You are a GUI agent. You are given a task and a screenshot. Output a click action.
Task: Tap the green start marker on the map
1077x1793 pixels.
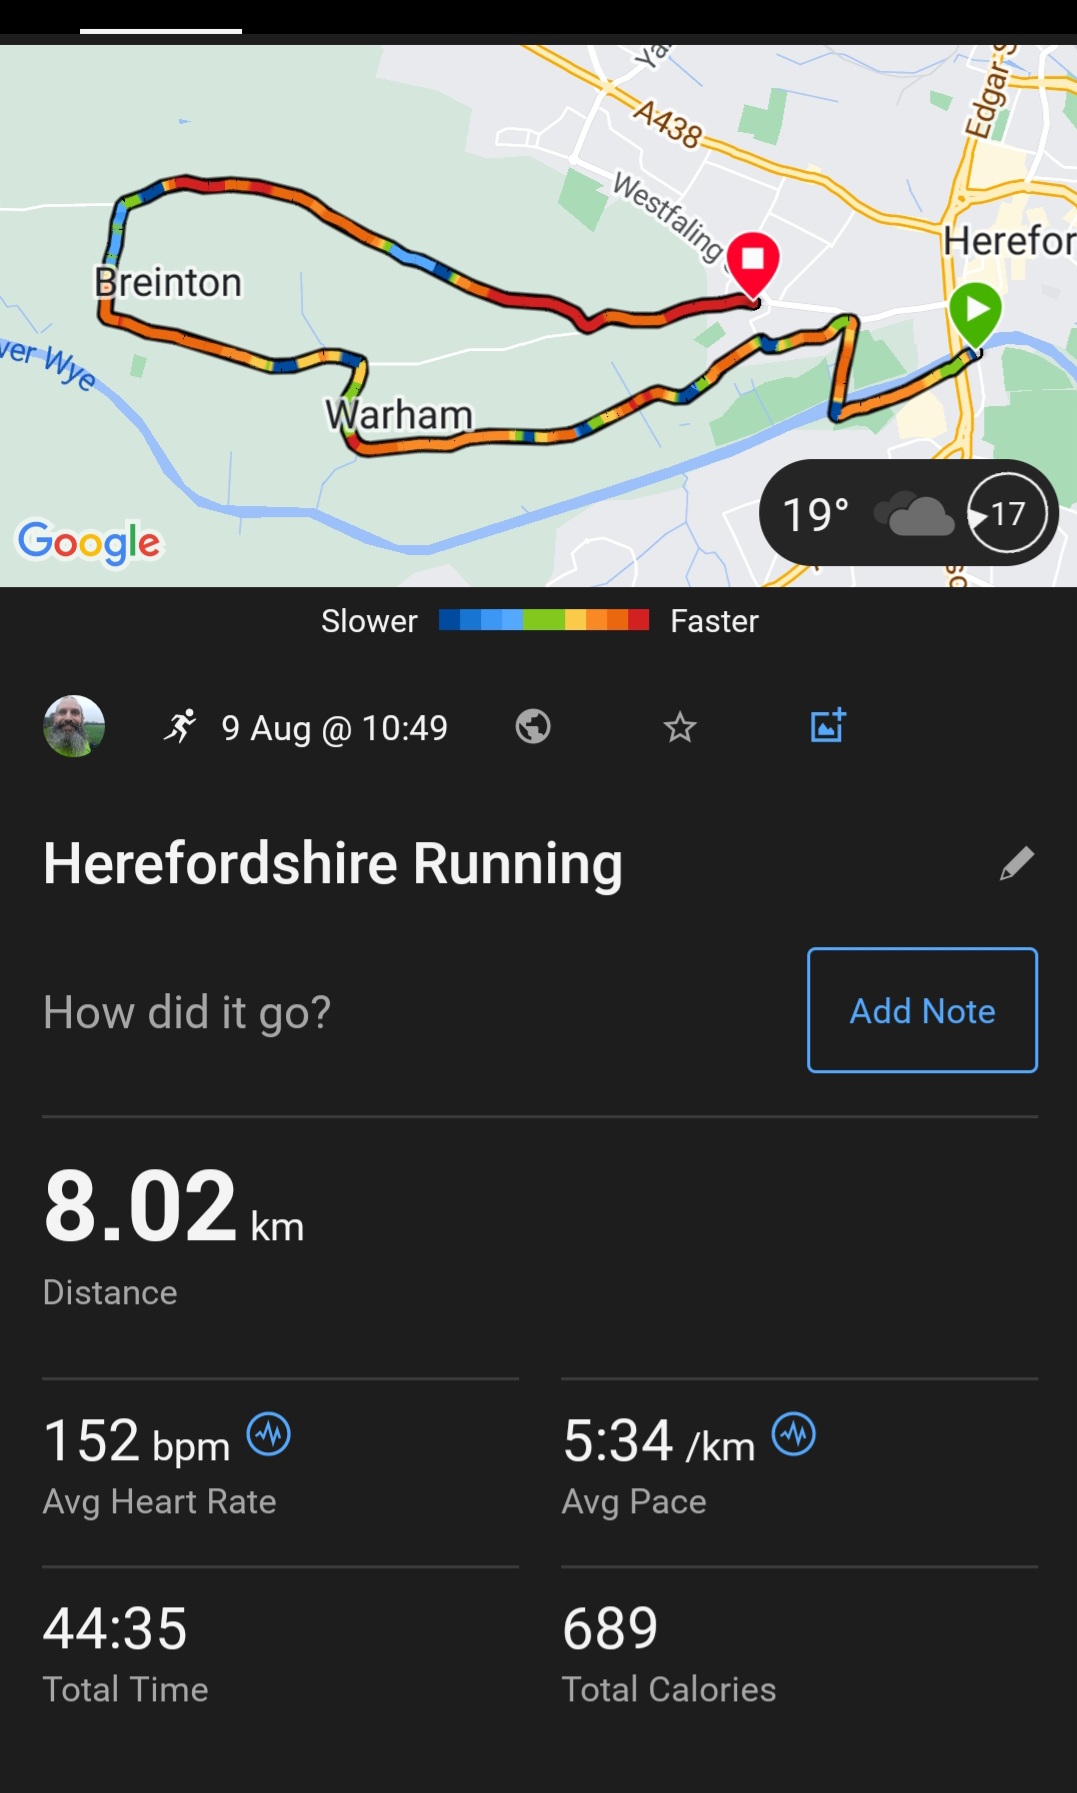(975, 314)
